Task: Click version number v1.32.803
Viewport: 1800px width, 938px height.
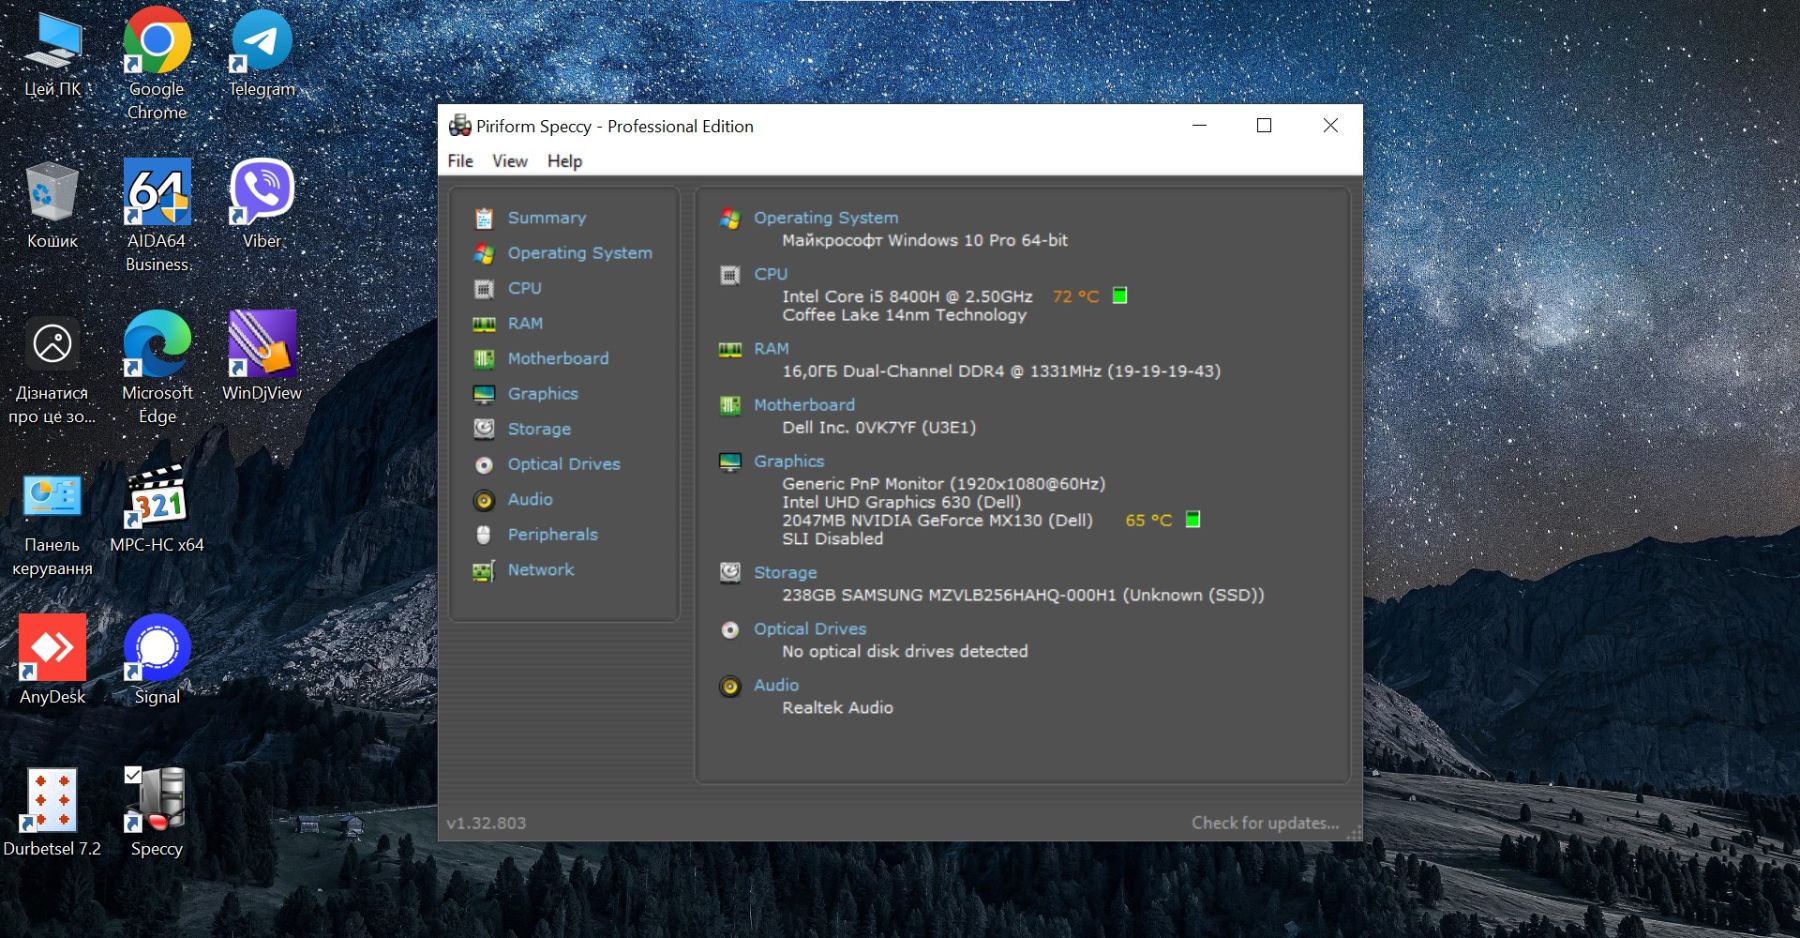Action: (486, 823)
